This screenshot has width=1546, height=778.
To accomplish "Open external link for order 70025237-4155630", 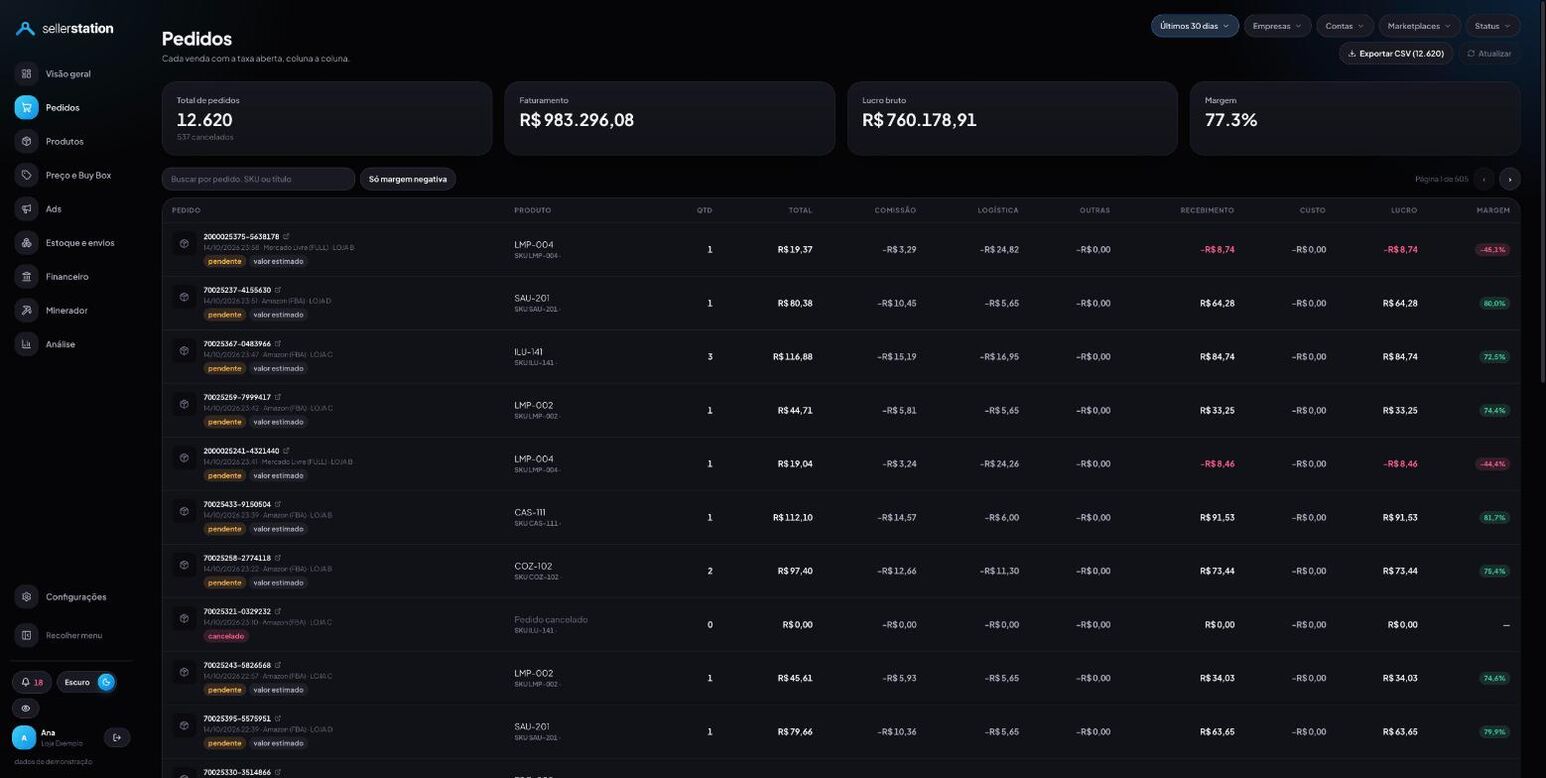I will click(x=278, y=290).
